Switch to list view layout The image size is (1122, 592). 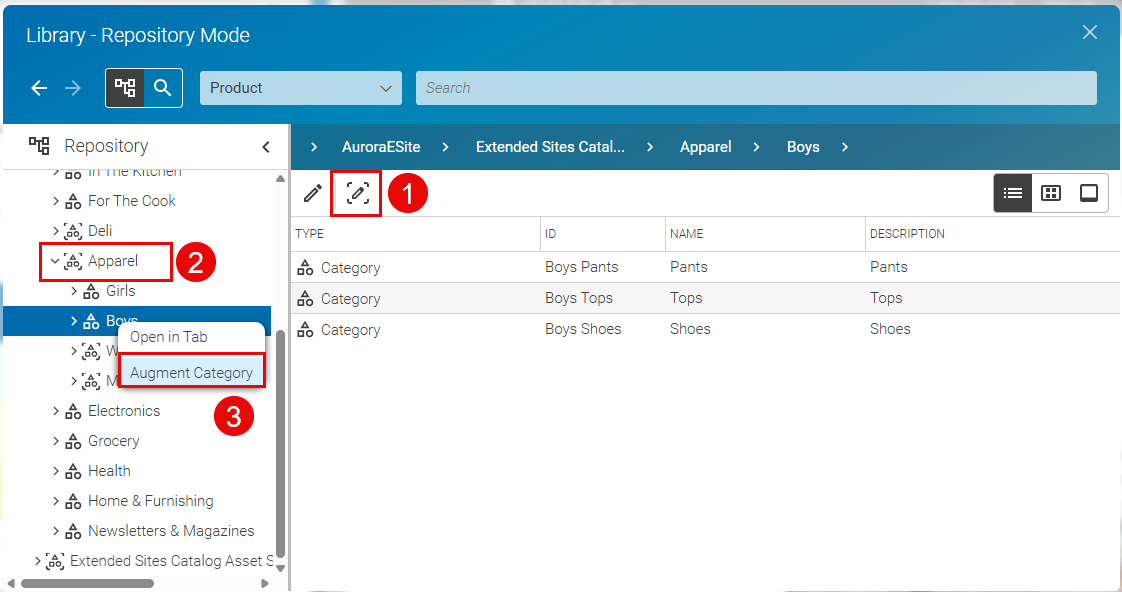(1012, 192)
